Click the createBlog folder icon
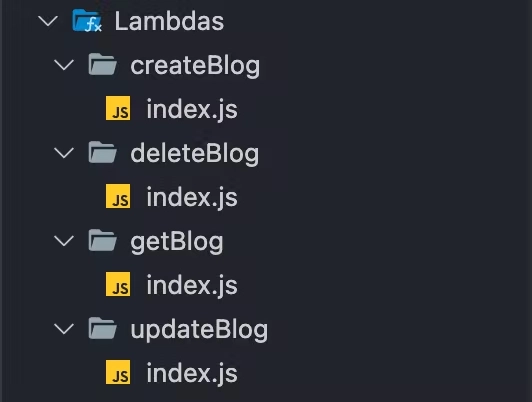The image size is (532, 402). [102, 64]
